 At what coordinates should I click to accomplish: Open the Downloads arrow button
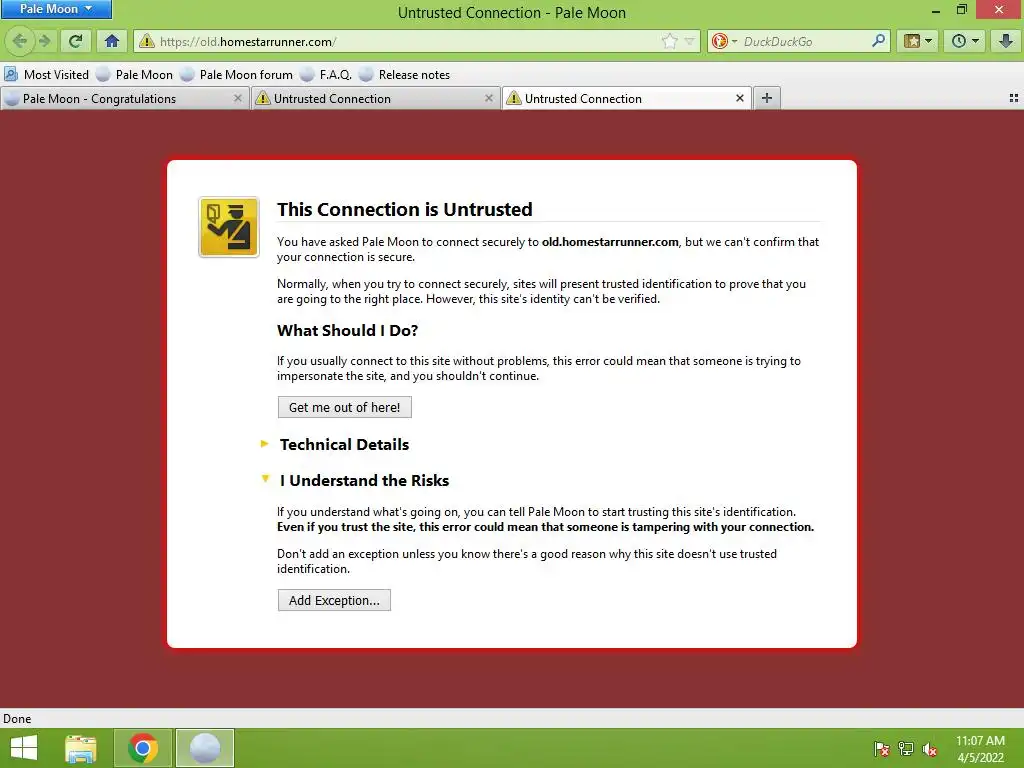point(1006,41)
